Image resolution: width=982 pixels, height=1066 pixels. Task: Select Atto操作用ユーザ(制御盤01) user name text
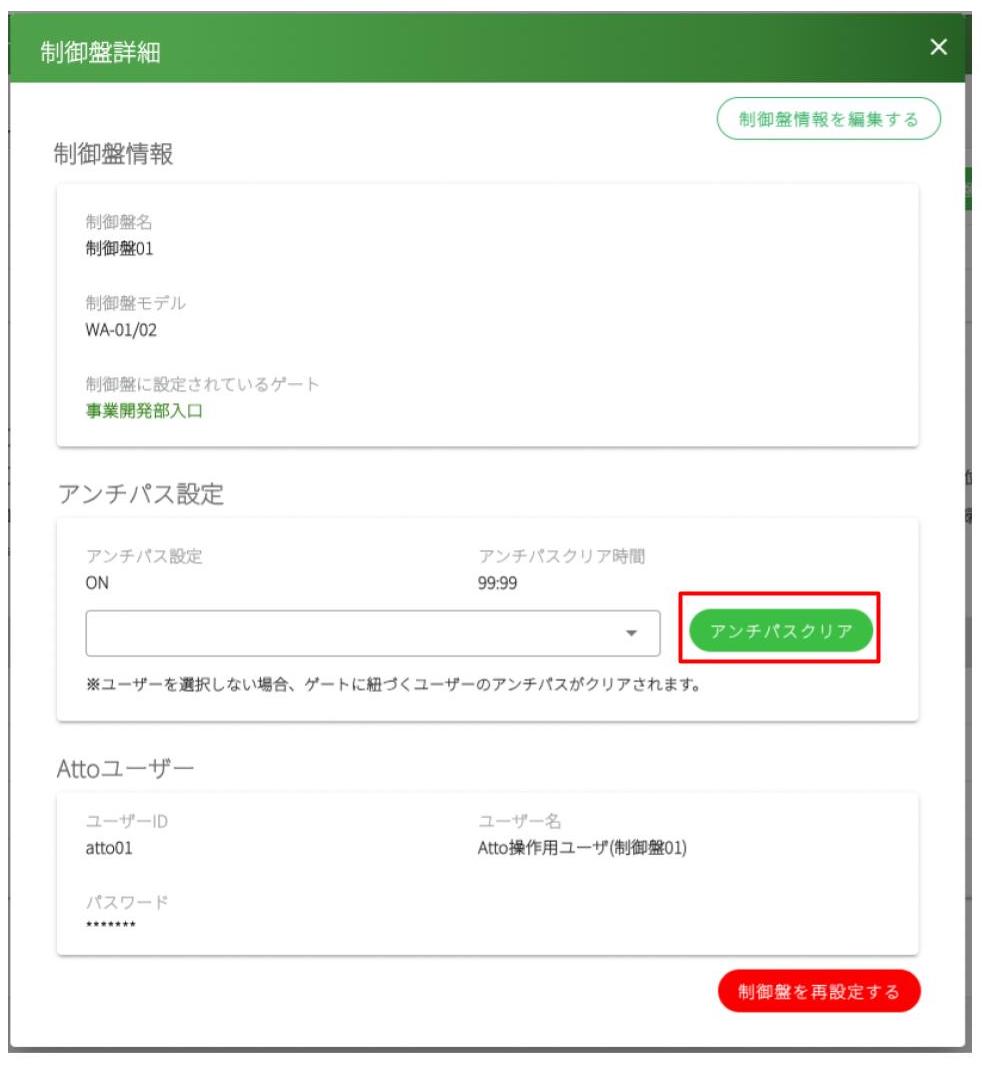(x=582, y=848)
